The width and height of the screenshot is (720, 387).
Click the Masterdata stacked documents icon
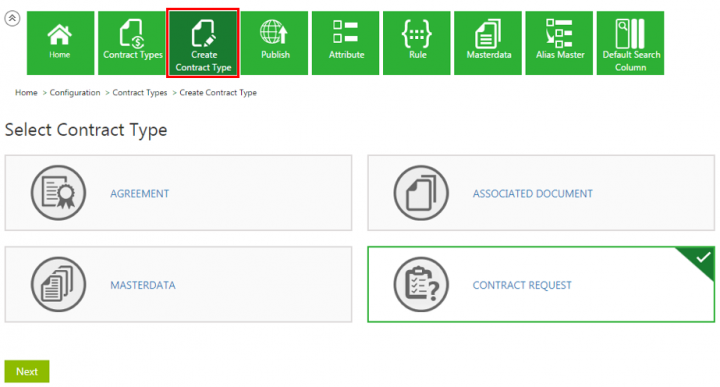[x=58, y=285]
